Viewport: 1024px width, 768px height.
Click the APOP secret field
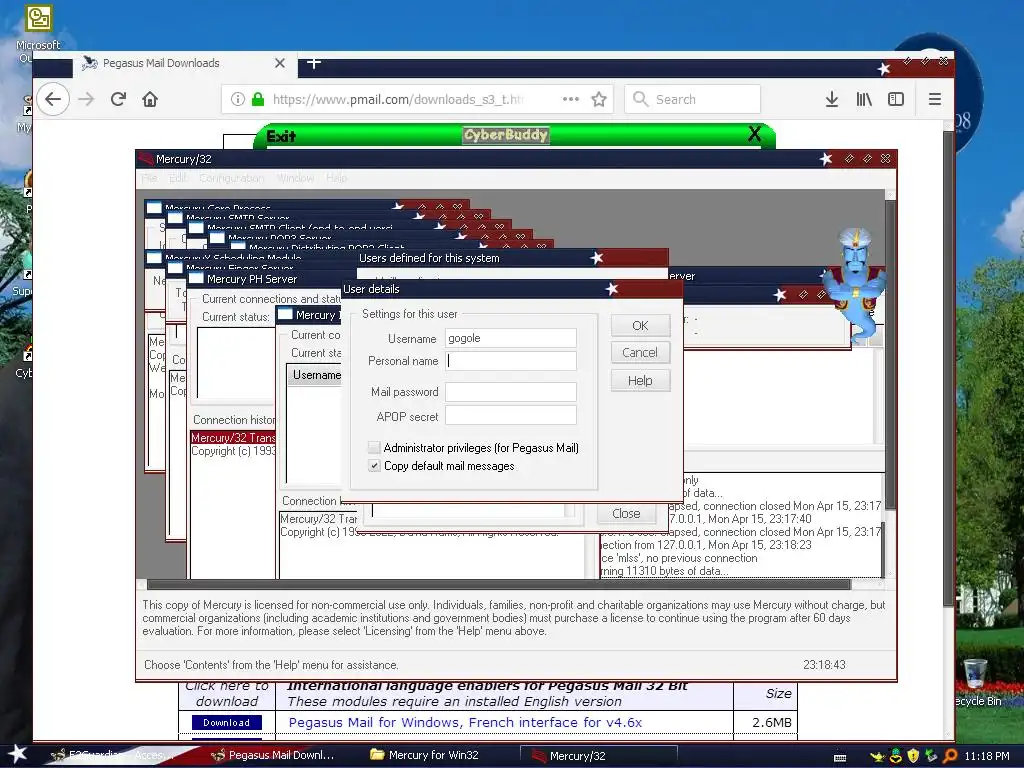[x=511, y=415]
